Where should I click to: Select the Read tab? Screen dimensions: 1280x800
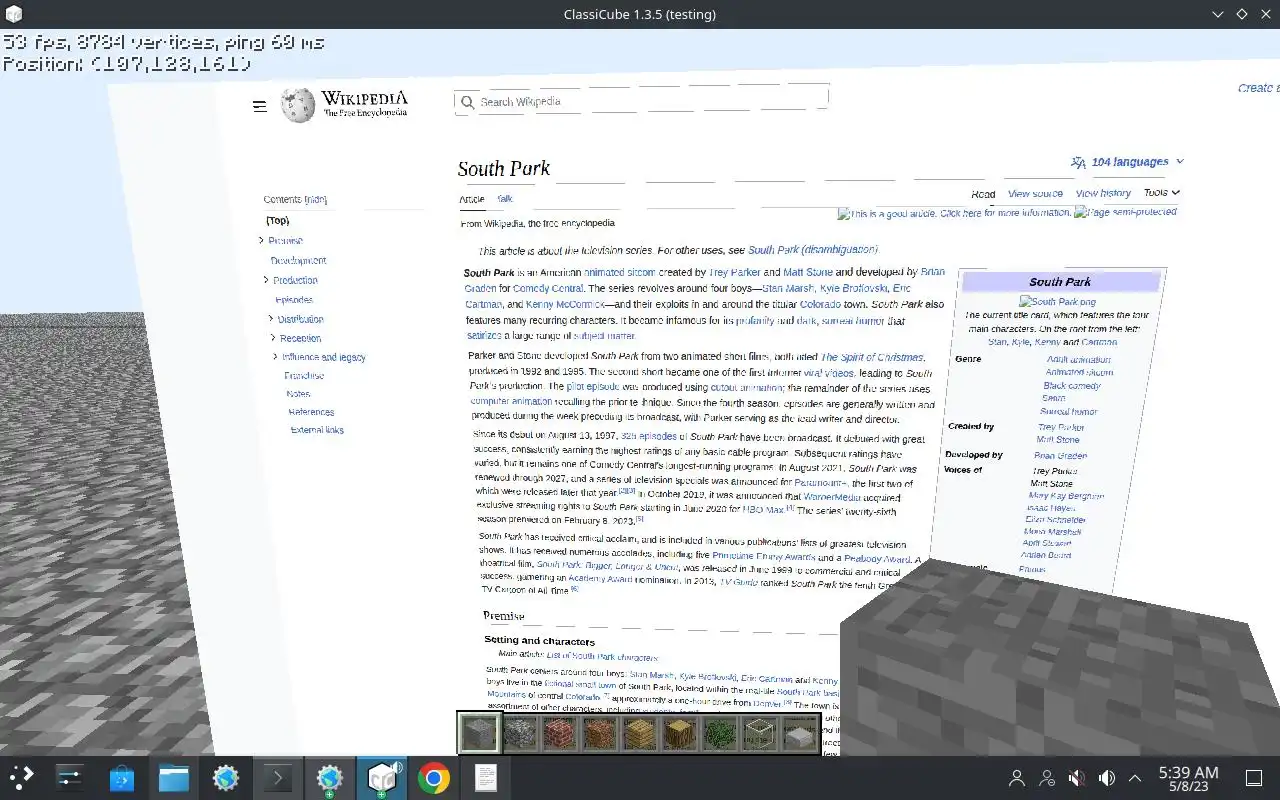(983, 194)
